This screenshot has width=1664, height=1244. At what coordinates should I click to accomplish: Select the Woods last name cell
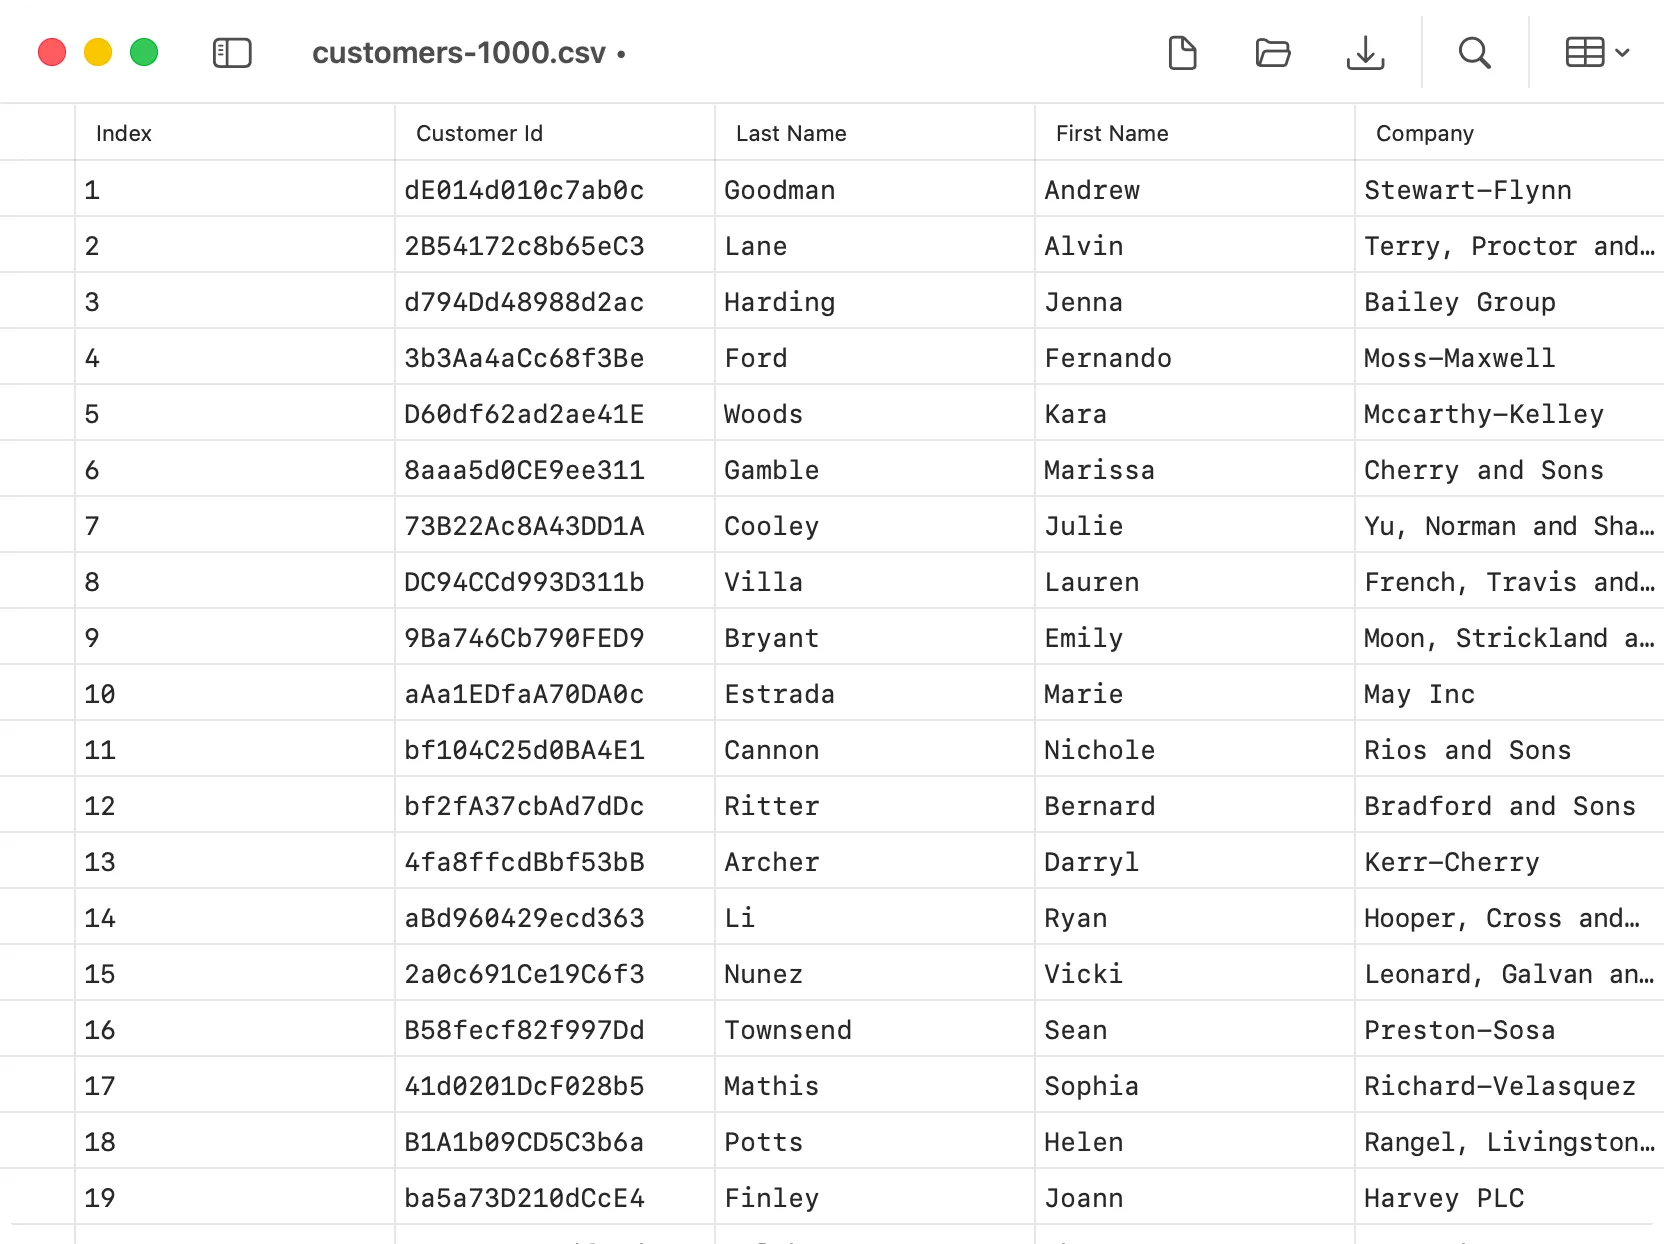click(x=875, y=413)
